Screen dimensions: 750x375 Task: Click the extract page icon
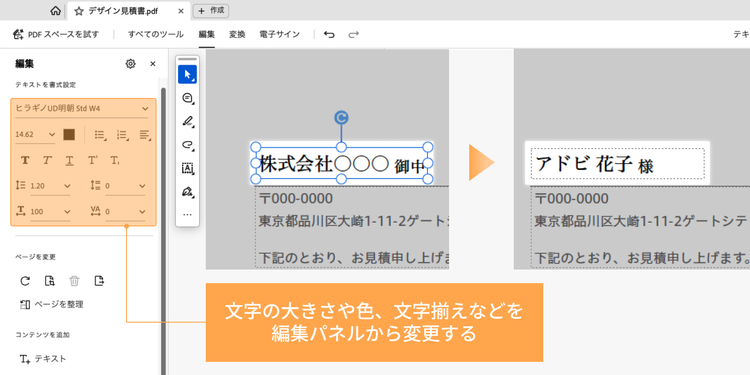(99, 281)
